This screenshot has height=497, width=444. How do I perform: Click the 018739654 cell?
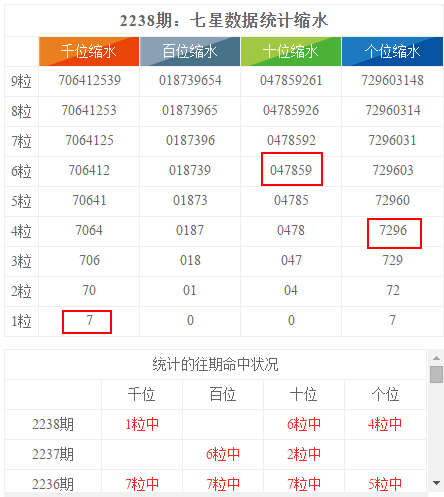[190, 80]
